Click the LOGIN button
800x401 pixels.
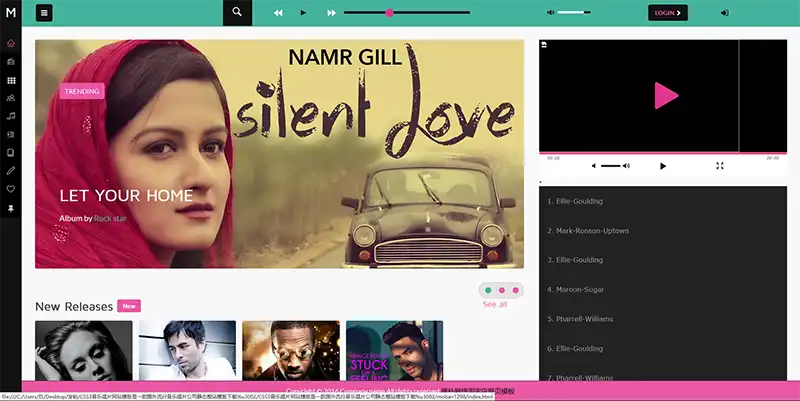tap(667, 13)
